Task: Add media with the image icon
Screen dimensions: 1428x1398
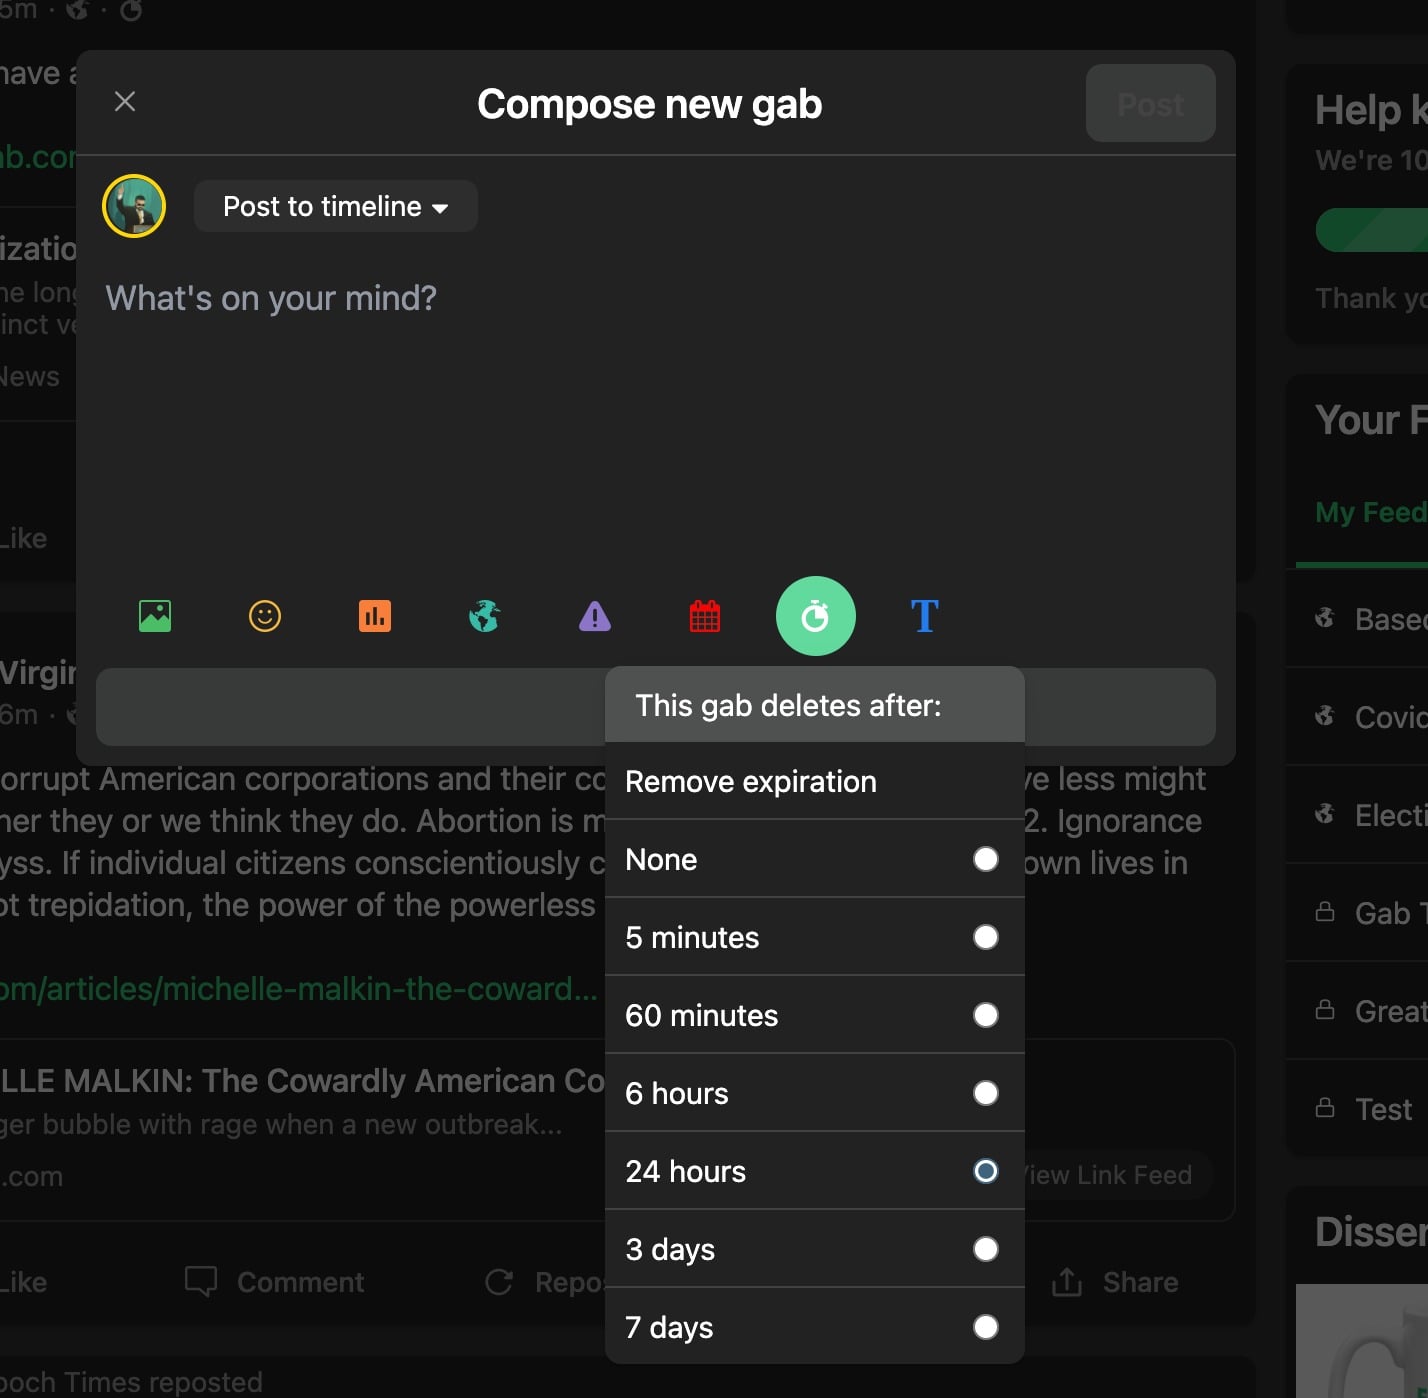Action: (x=155, y=616)
